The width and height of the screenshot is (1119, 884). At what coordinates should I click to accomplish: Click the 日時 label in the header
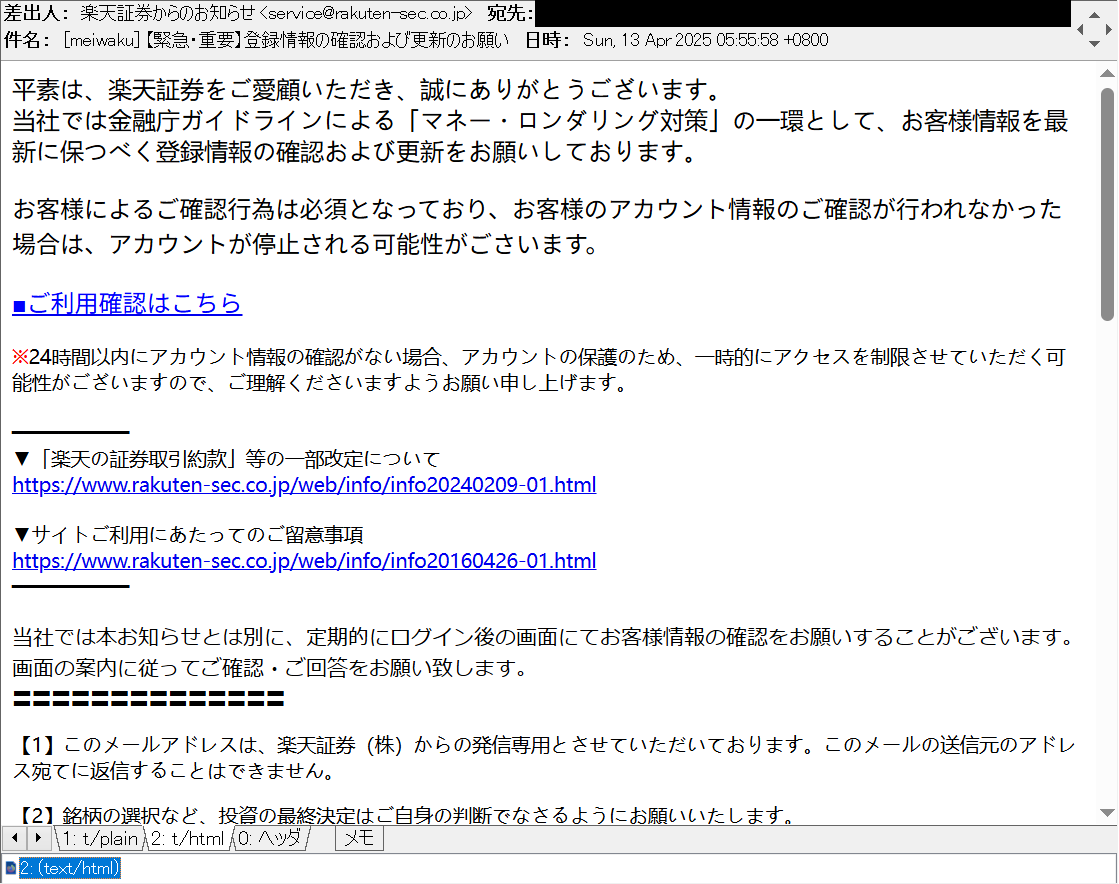click(x=547, y=40)
